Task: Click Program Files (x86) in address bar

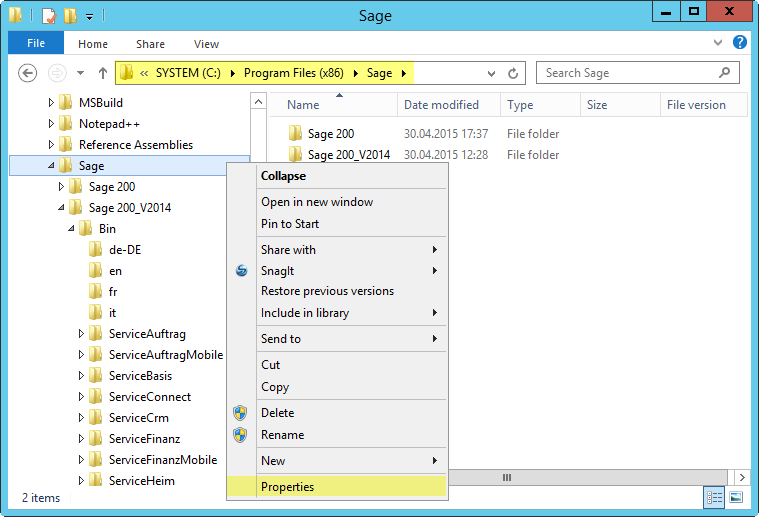Action: tap(294, 73)
